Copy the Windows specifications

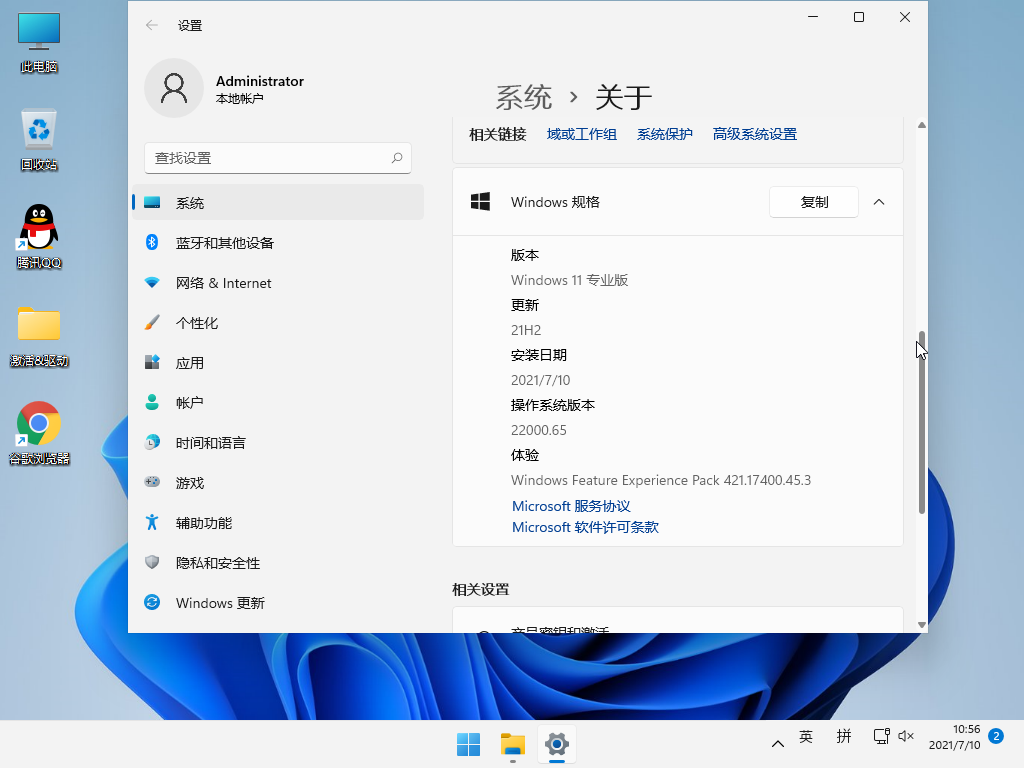814,202
